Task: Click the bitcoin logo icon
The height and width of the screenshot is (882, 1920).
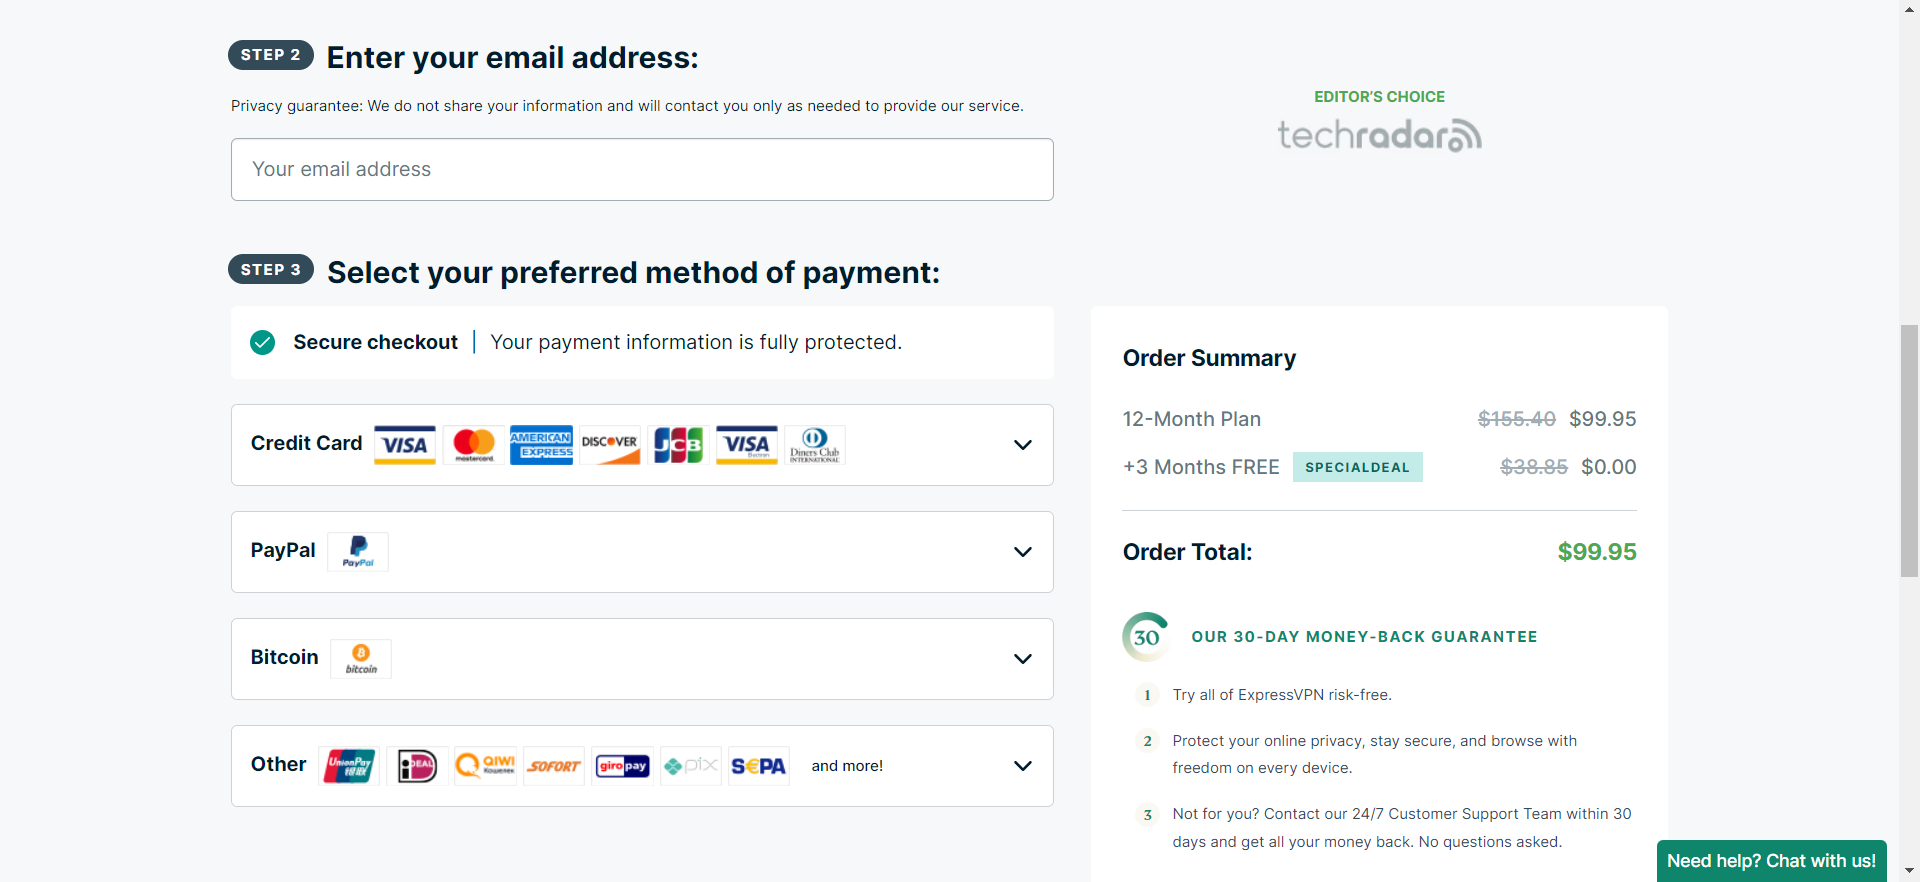Action: tap(361, 659)
